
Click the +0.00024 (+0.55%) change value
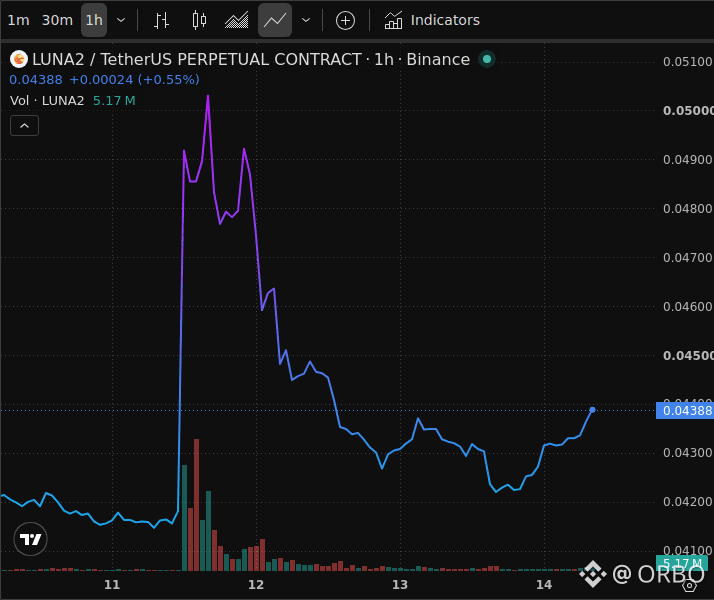[134, 80]
